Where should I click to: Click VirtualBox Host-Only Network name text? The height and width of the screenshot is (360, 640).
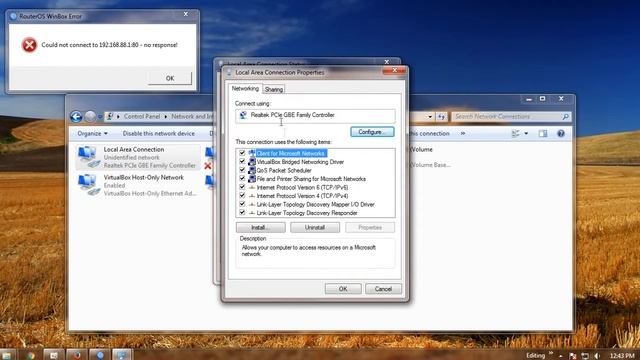click(x=144, y=177)
